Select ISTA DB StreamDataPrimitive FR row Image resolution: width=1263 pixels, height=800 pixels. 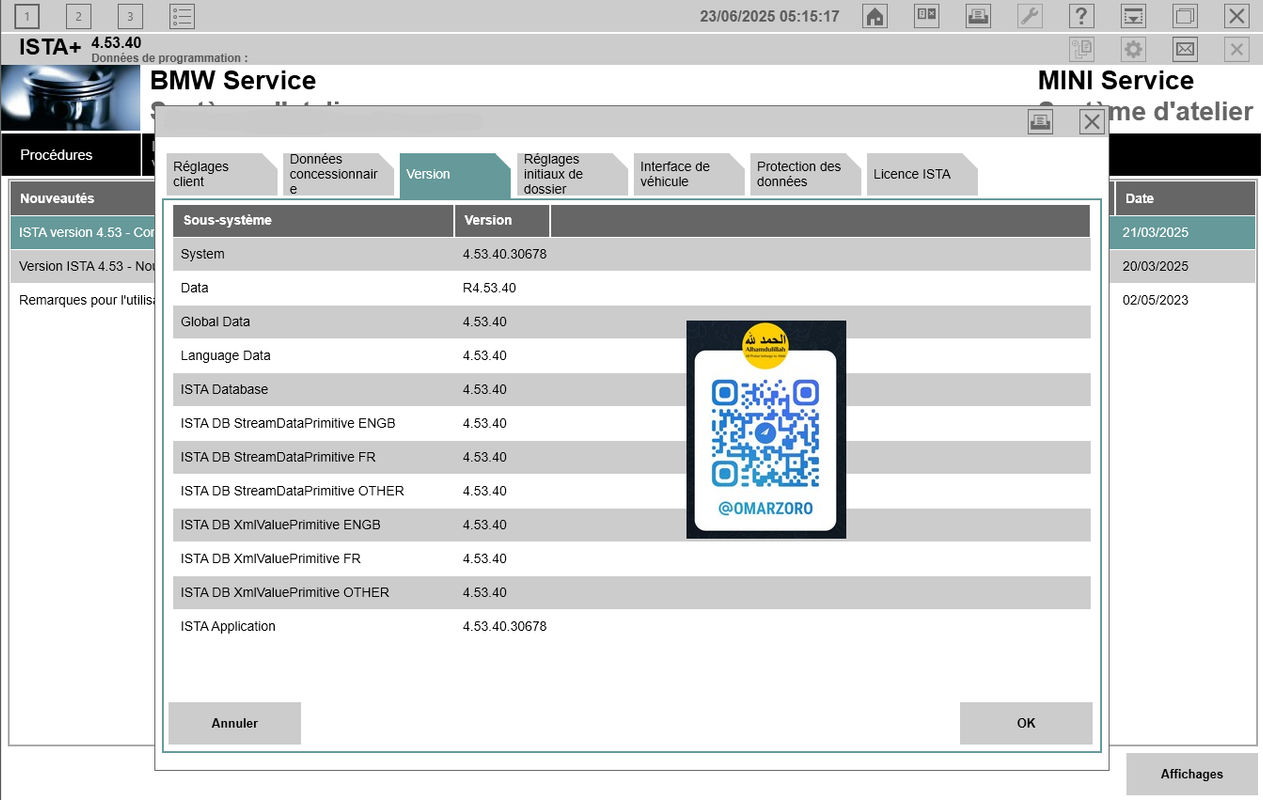(x=632, y=458)
